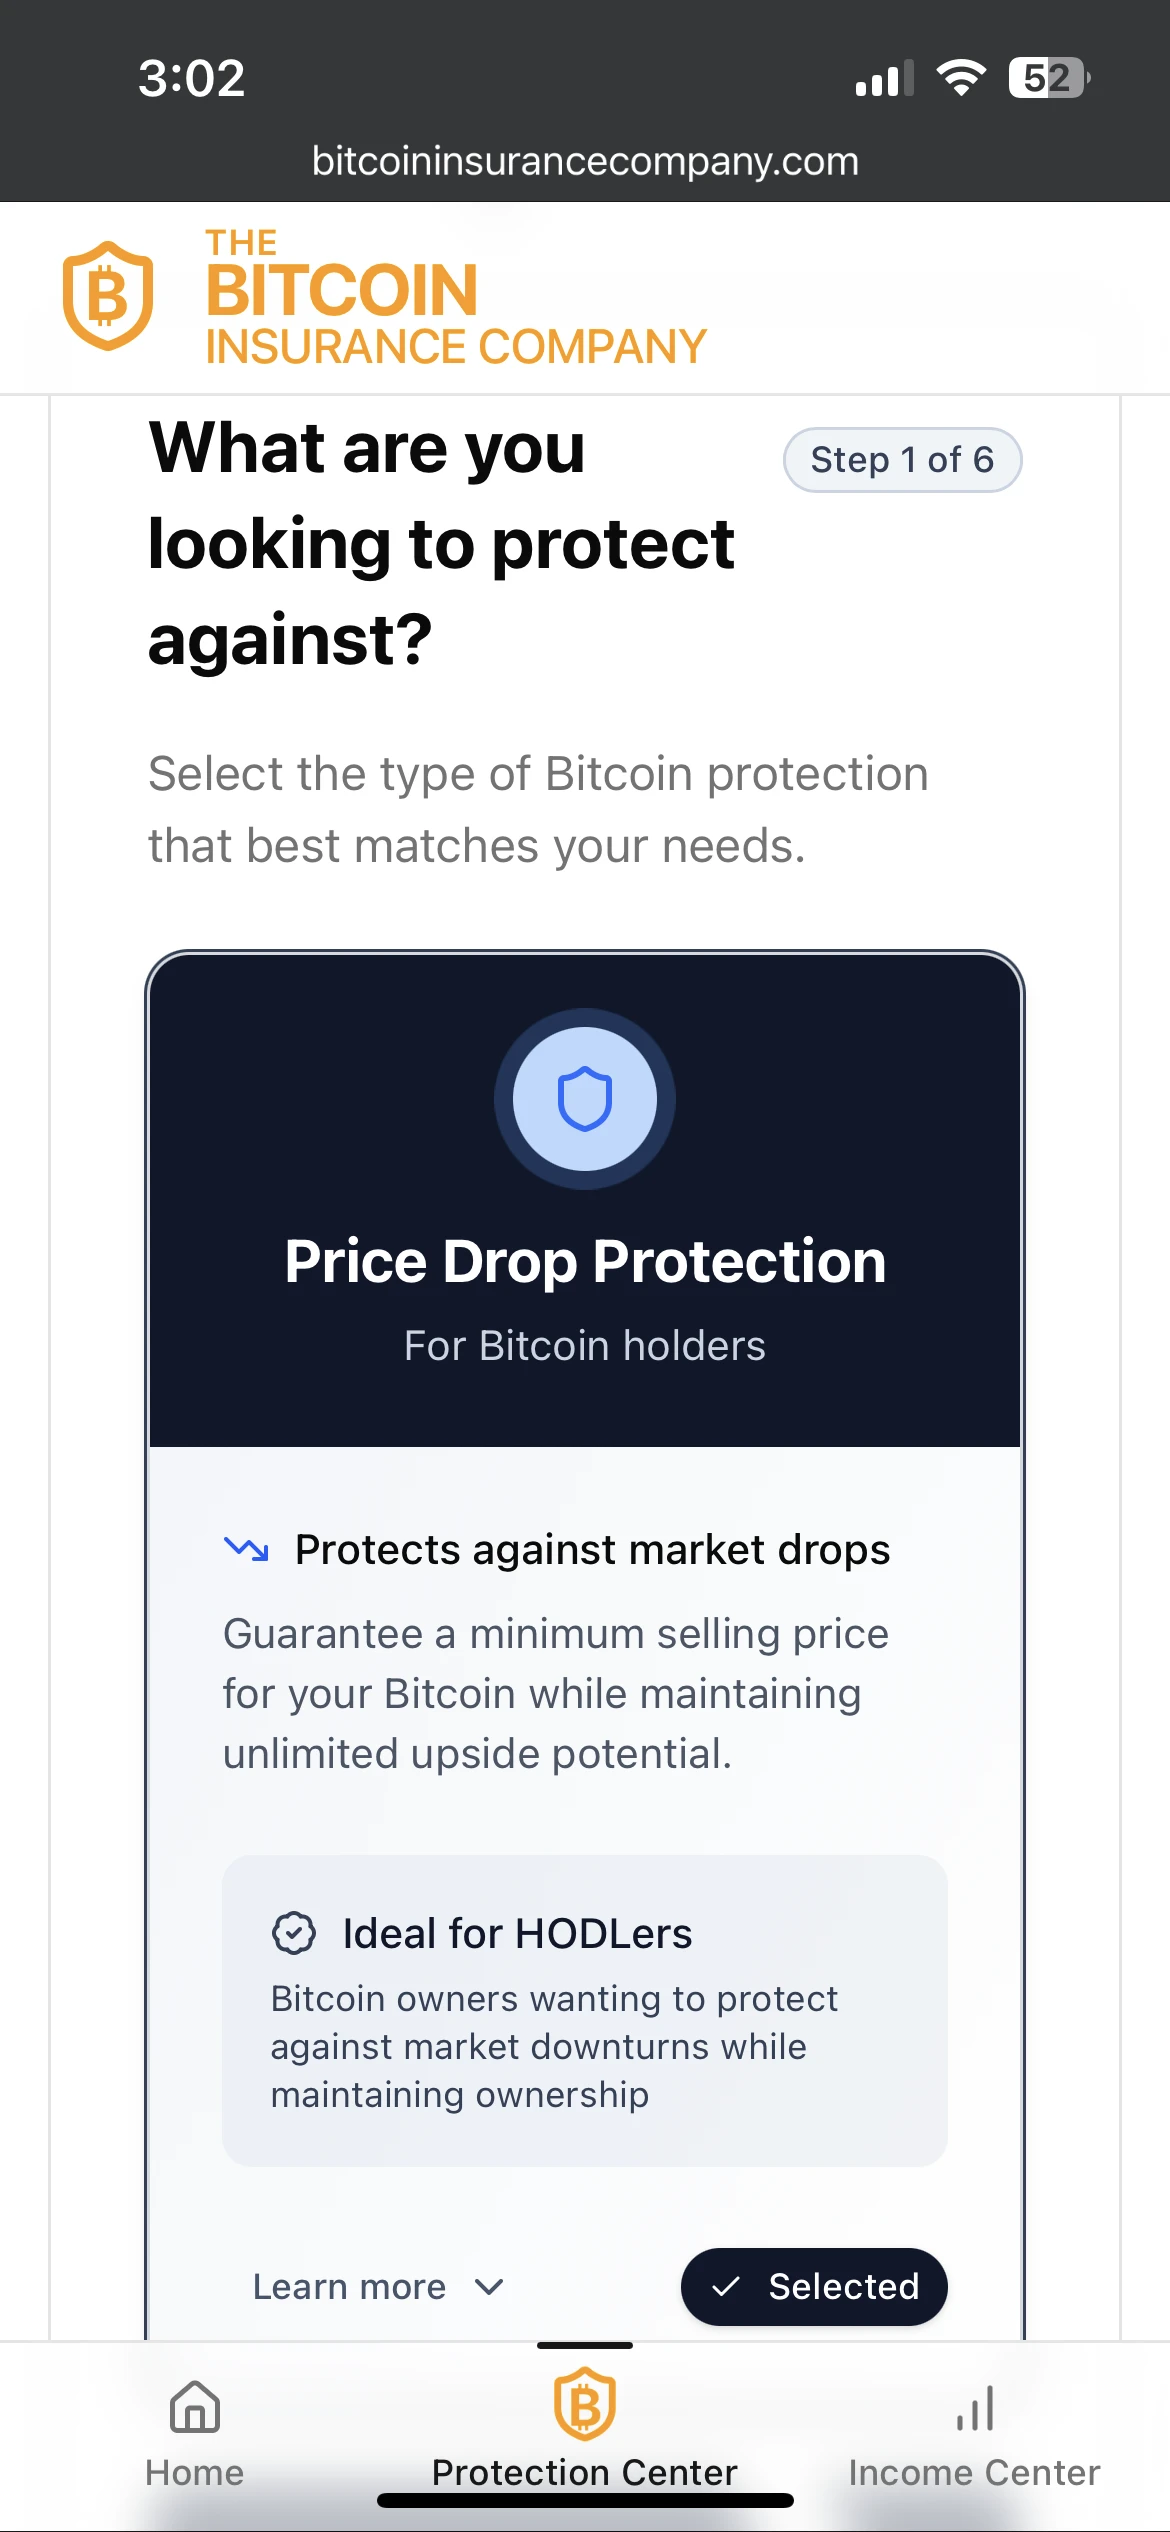Select the Price Drop Protection card header
Viewport: 1170px width, 2532px height.
585,1260
